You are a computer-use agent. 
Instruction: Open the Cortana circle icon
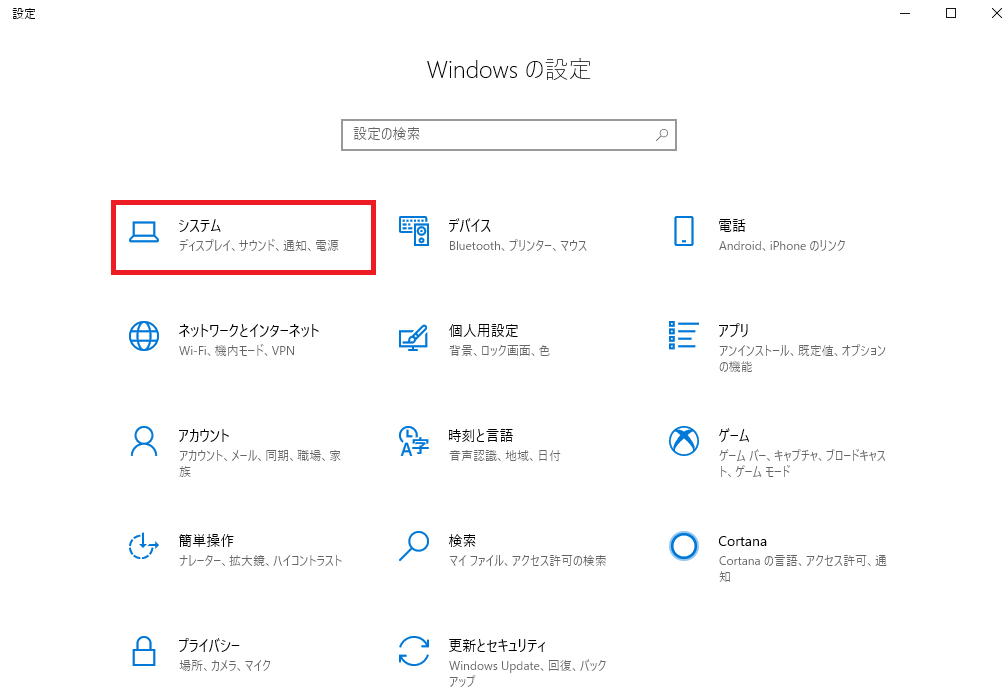(684, 546)
